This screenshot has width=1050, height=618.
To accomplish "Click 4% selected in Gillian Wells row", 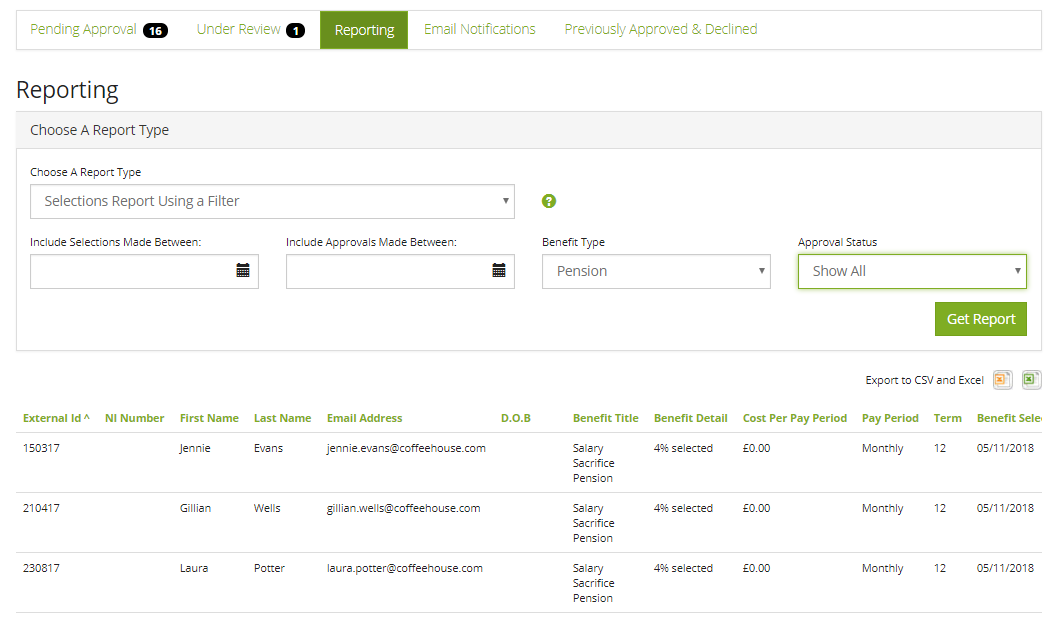I will 683,508.
